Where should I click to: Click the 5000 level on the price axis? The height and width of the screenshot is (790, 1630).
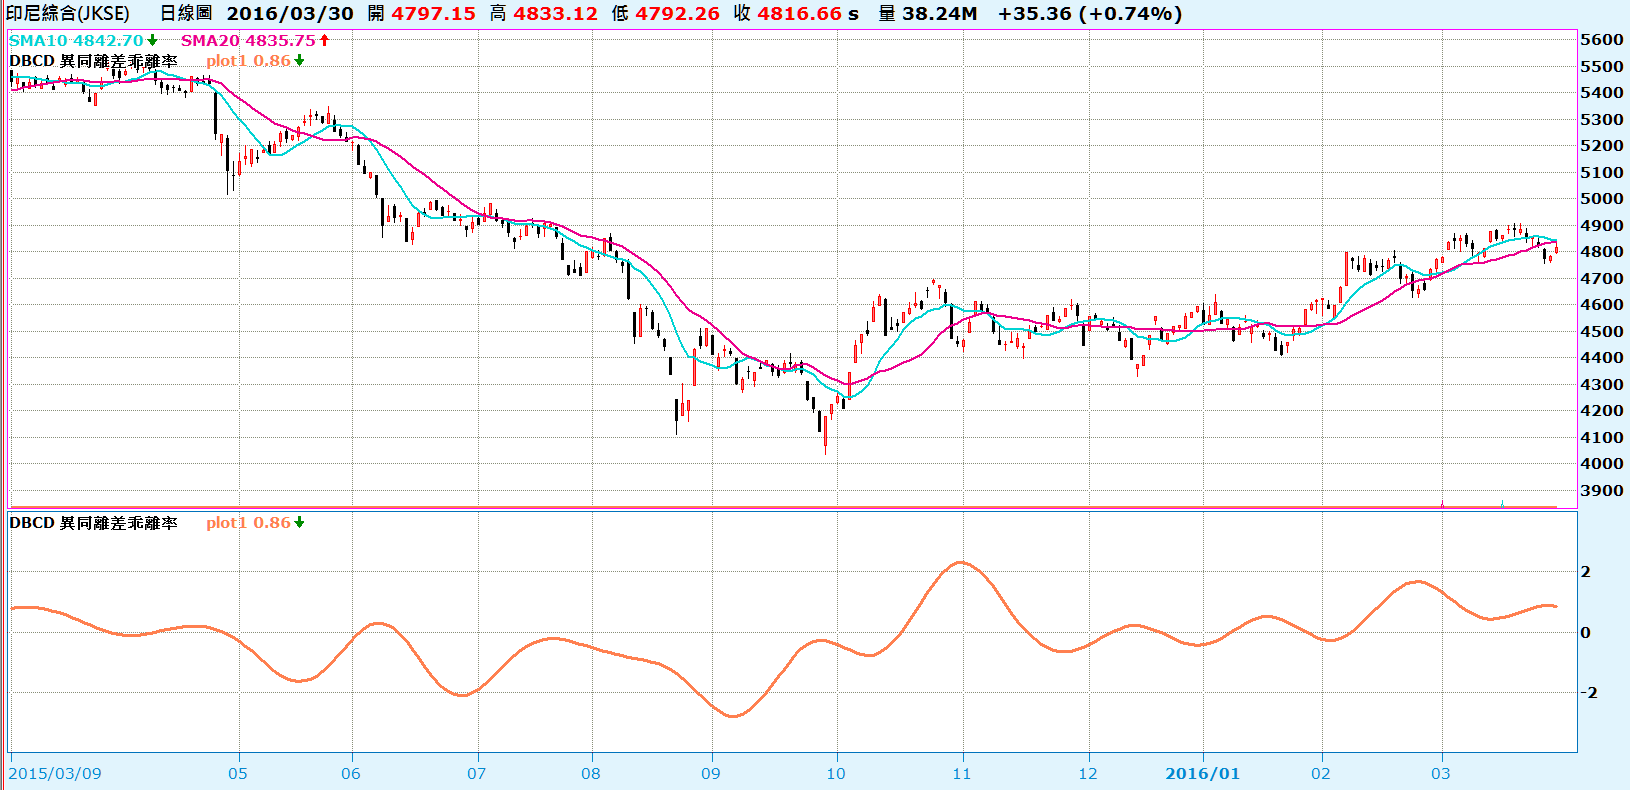tap(1601, 199)
